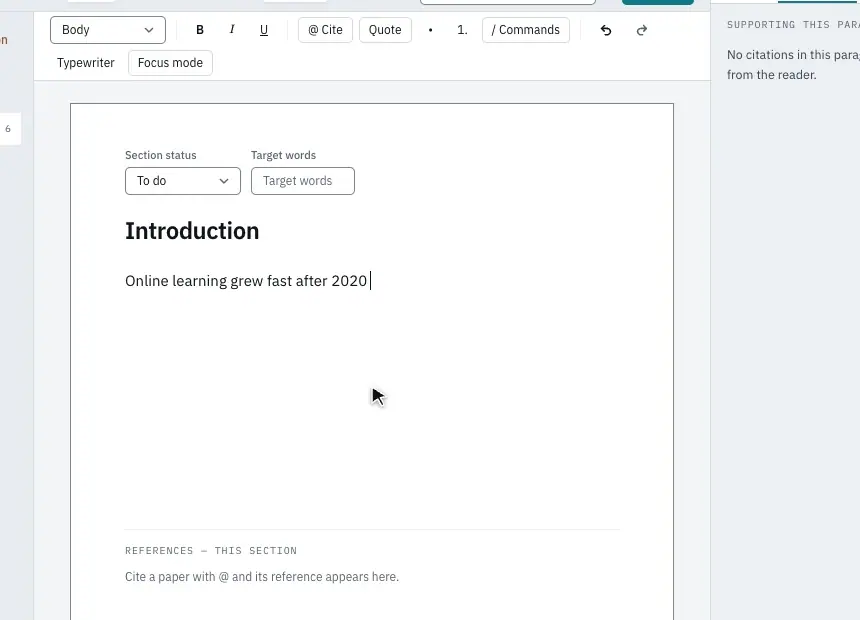Select outline item numbered 6 in sidebar
The width and height of the screenshot is (860, 620).
point(9,129)
